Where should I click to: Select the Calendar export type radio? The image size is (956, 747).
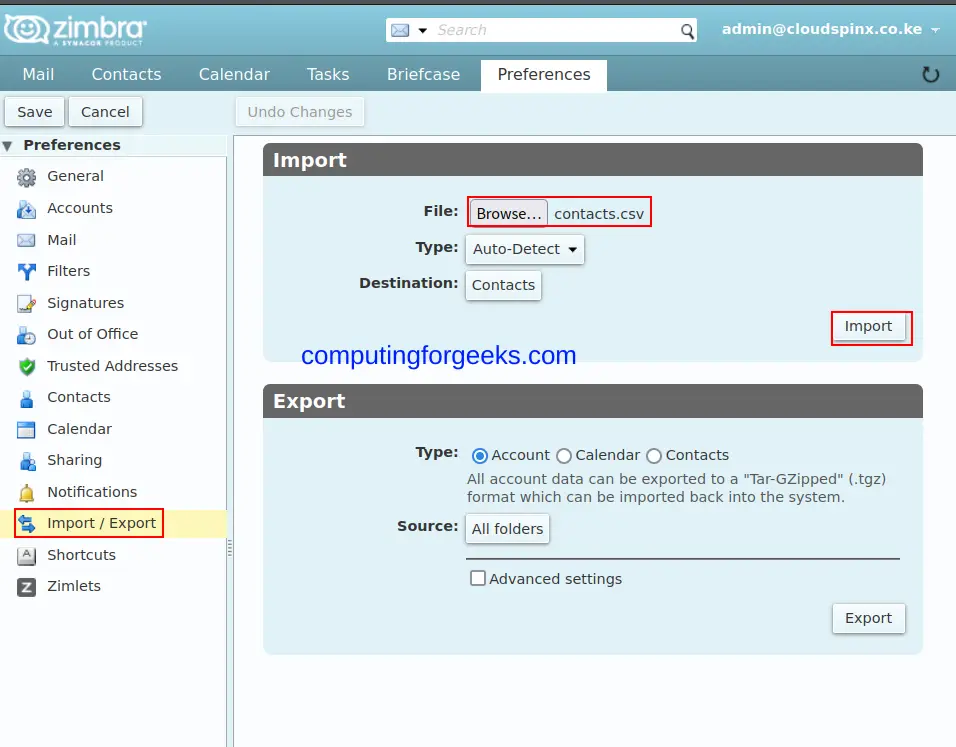pyautogui.click(x=564, y=456)
